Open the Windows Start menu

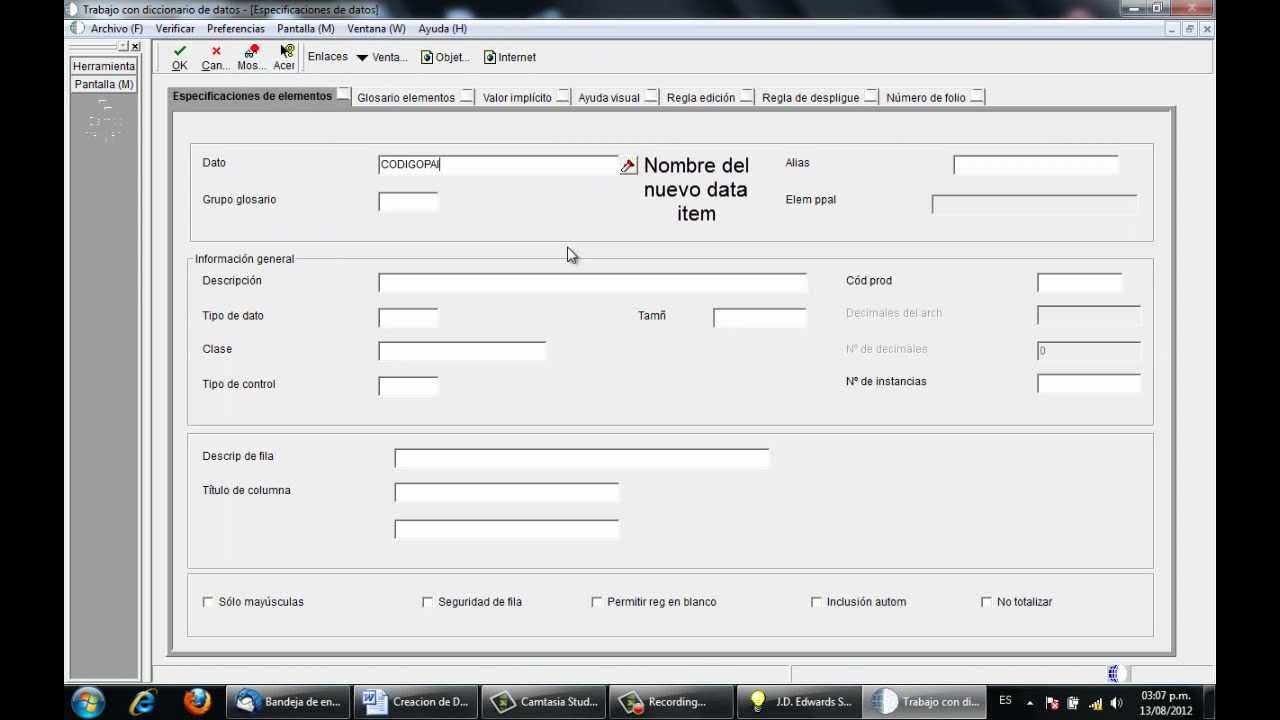click(88, 702)
